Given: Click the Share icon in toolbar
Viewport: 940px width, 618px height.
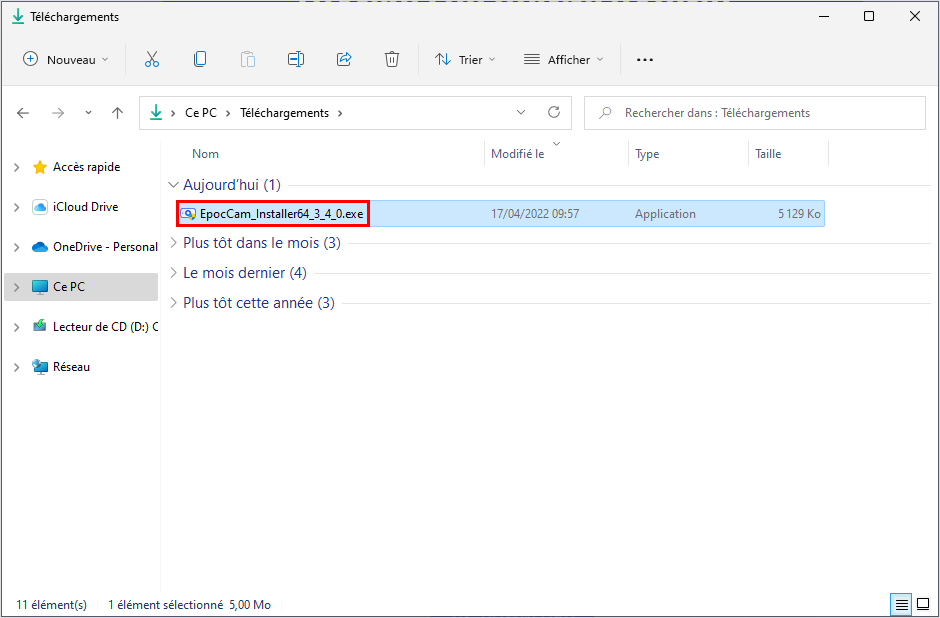Looking at the screenshot, I should [x=344, y=59].
